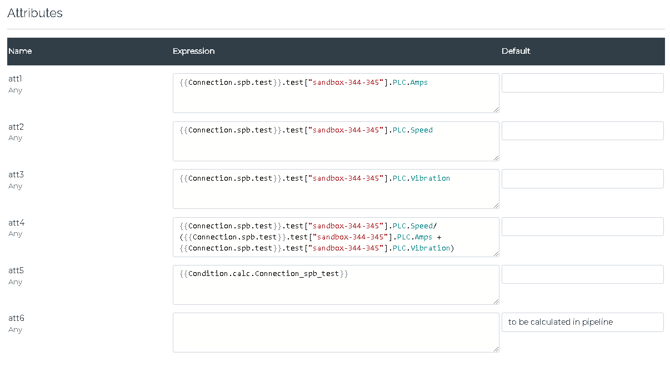The image size is (670, 368).
Task: Click the 'Any' type under att1
Action: point(15,90)
